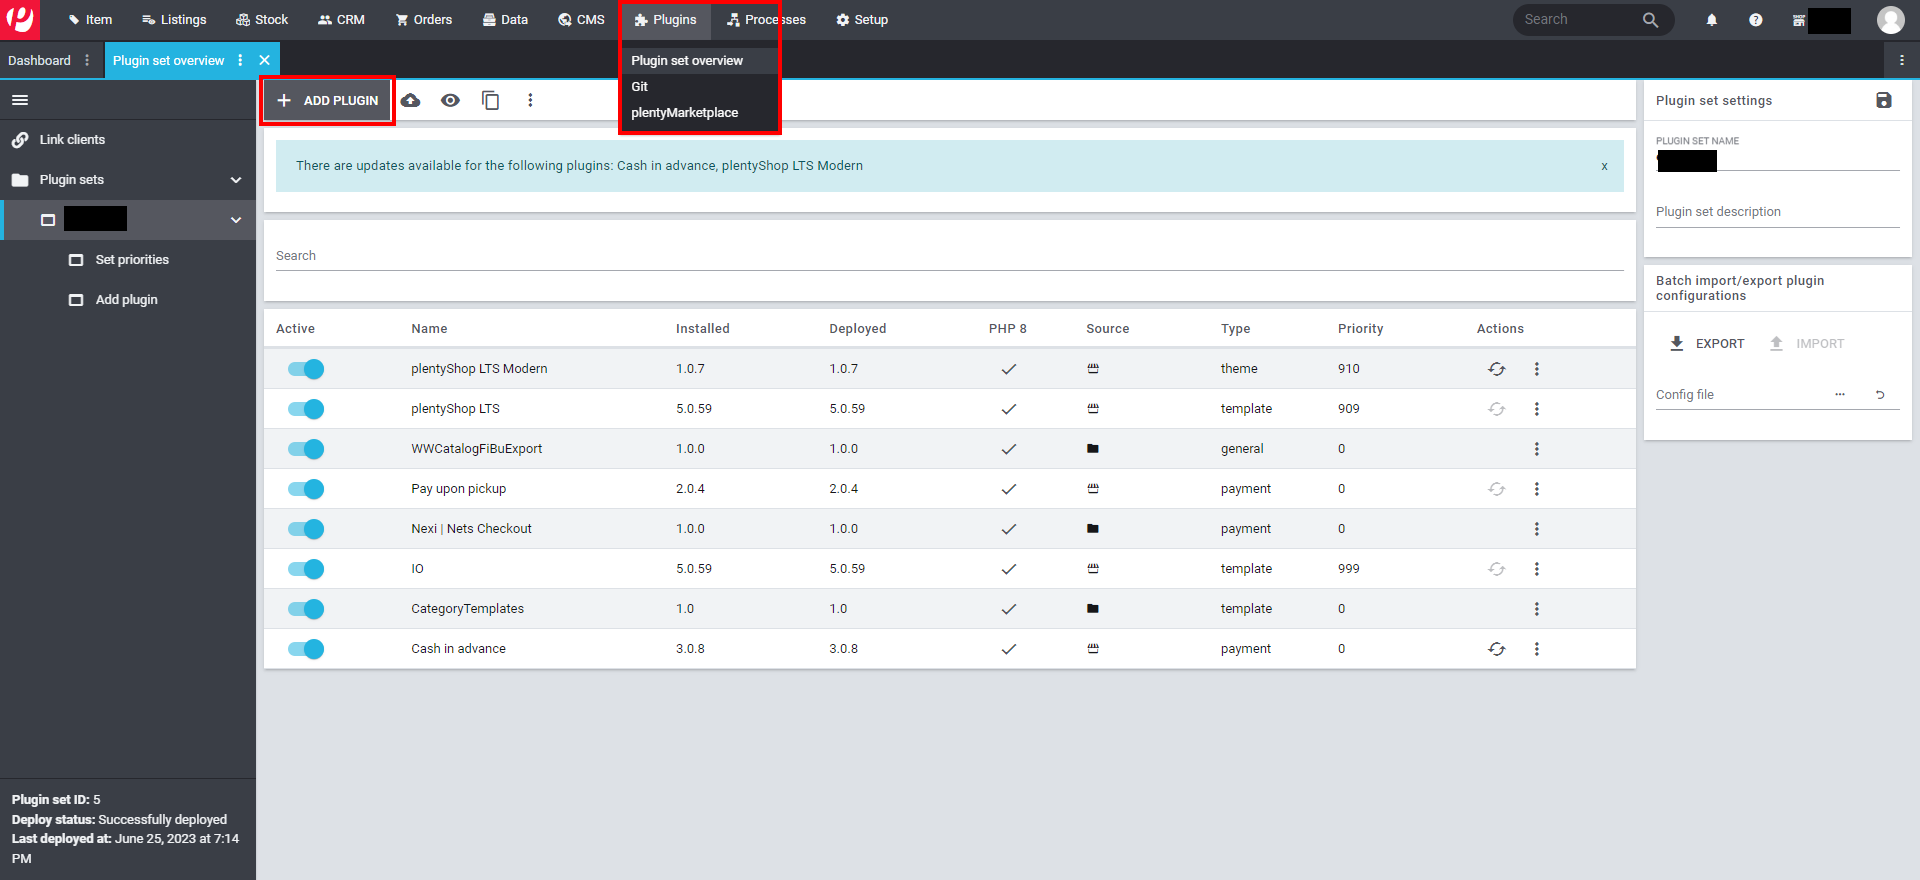
Task: Close the Plugin set overview tab
Action: (x=265, y=60)
